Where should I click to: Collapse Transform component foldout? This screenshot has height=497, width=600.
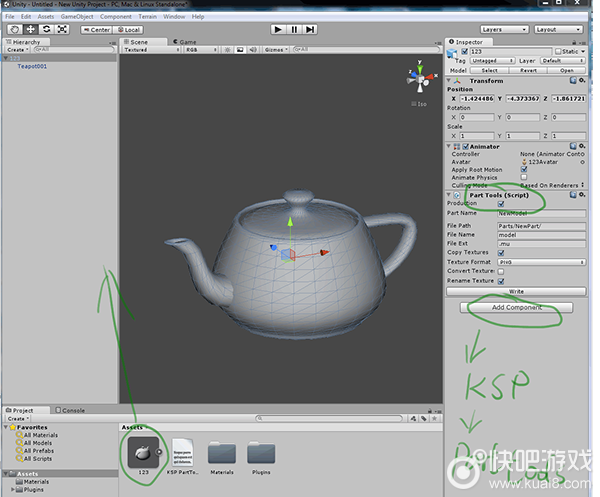(x=448, y=80)
